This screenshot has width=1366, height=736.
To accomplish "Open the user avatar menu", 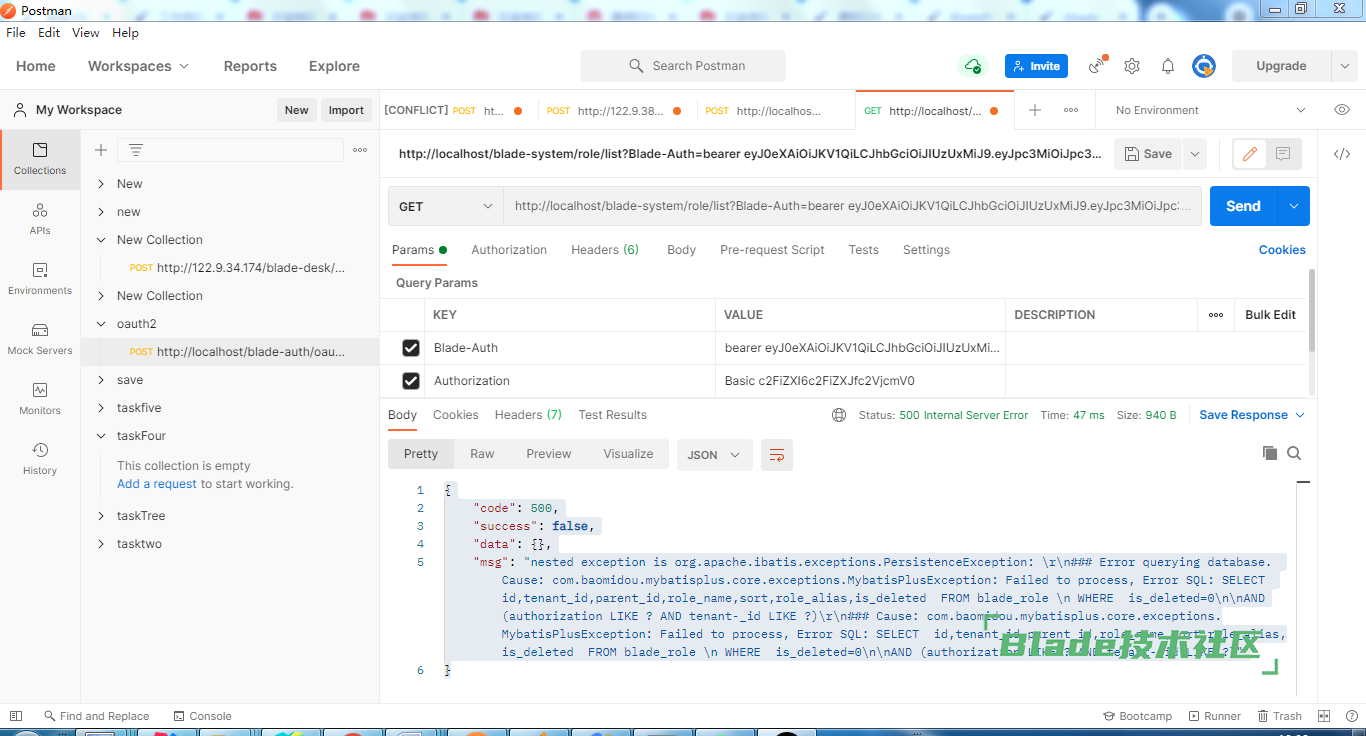I will (1204, 66).
